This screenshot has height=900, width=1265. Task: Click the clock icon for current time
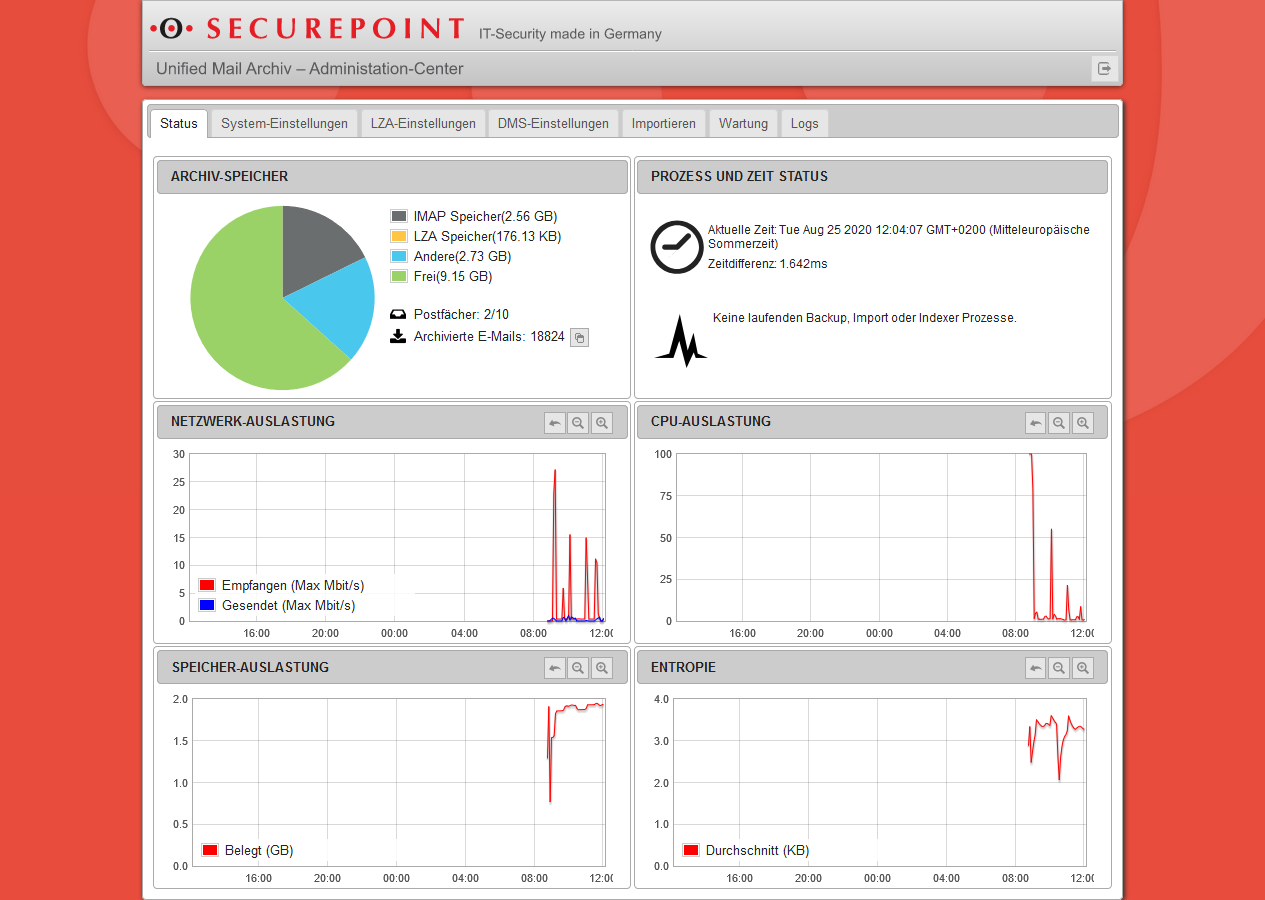pyautogui.click(x=677, y=247)
